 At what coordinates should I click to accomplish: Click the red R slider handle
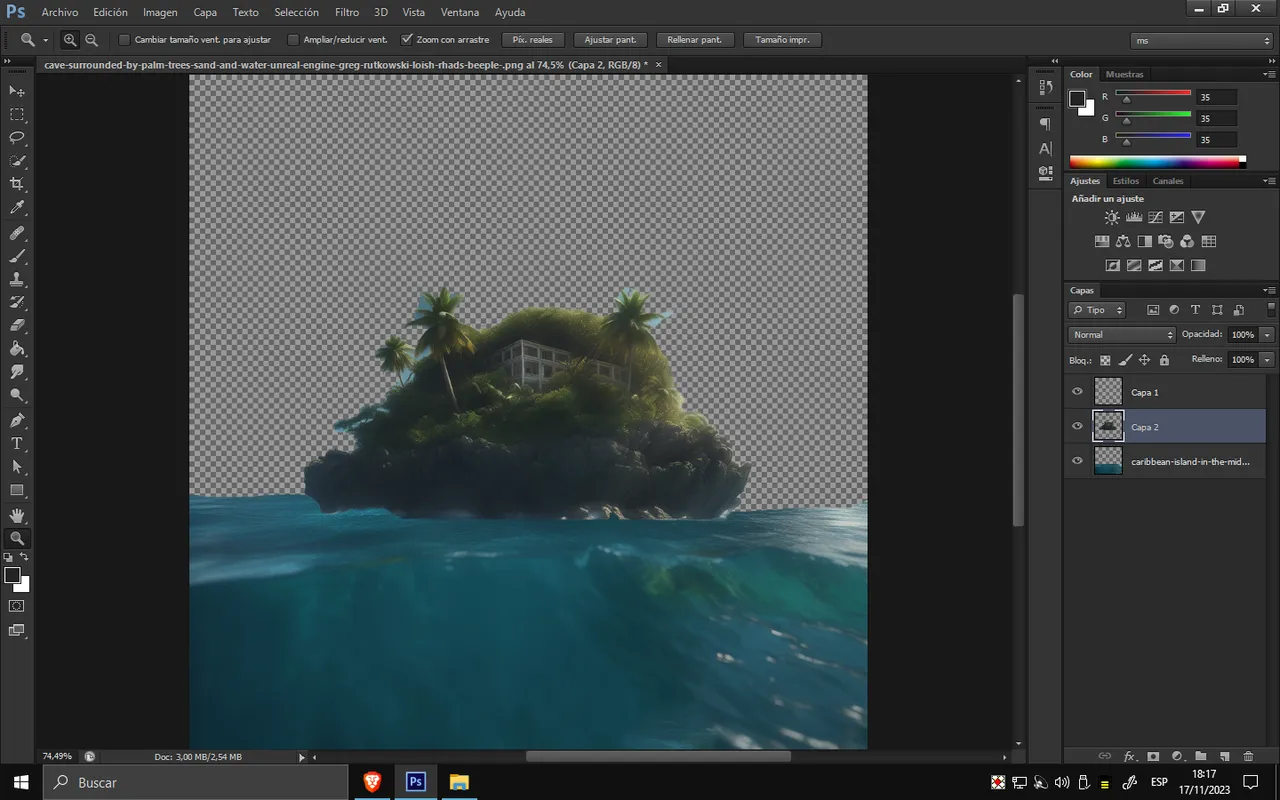[1126, 100]
